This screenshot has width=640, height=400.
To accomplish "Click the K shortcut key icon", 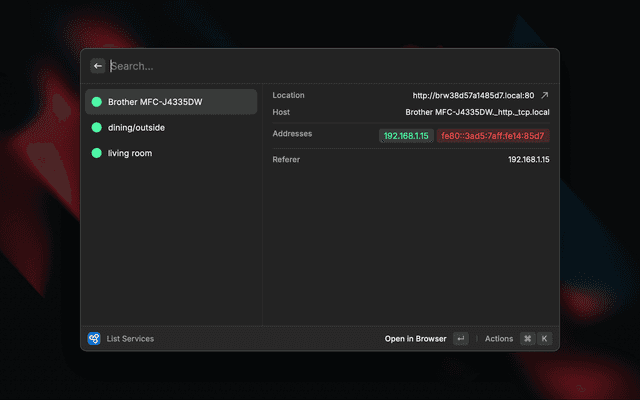I will coord(544,339).
